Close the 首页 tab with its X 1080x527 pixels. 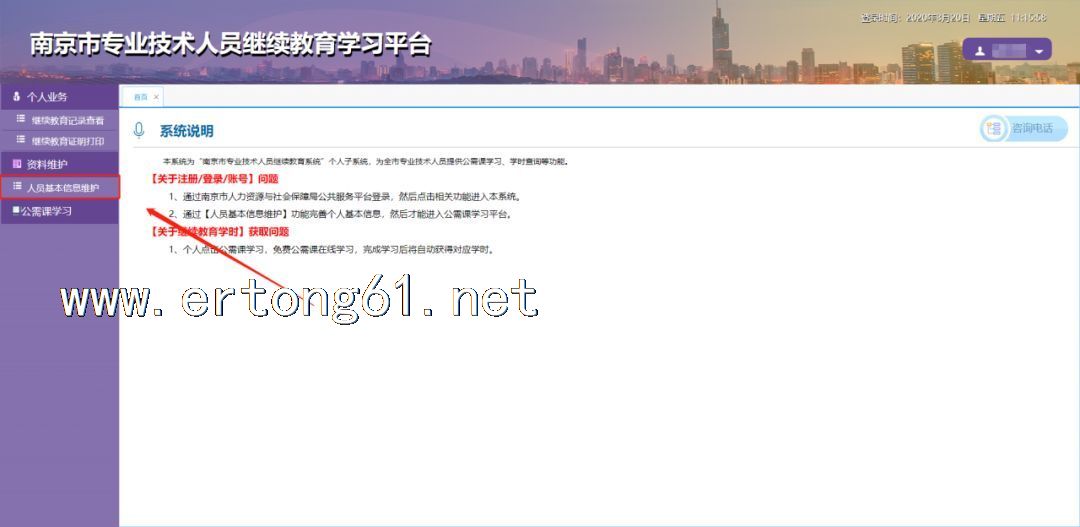155,97
